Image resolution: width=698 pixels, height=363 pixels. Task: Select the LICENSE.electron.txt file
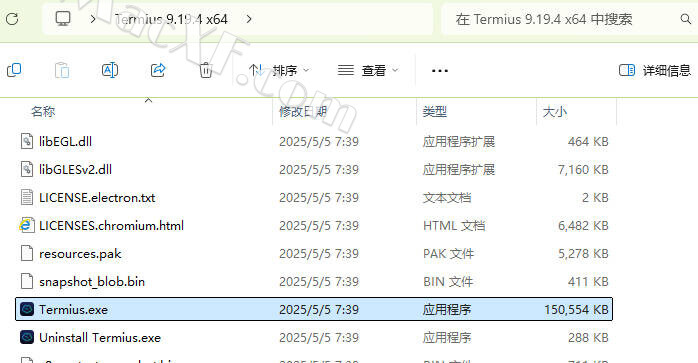pyautogui.click(x=97, y=198)
